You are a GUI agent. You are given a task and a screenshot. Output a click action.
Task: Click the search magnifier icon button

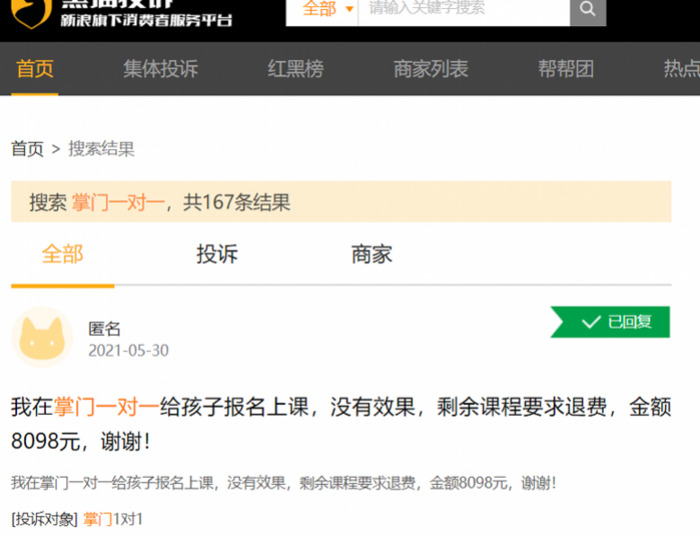[x=588, y=12]
